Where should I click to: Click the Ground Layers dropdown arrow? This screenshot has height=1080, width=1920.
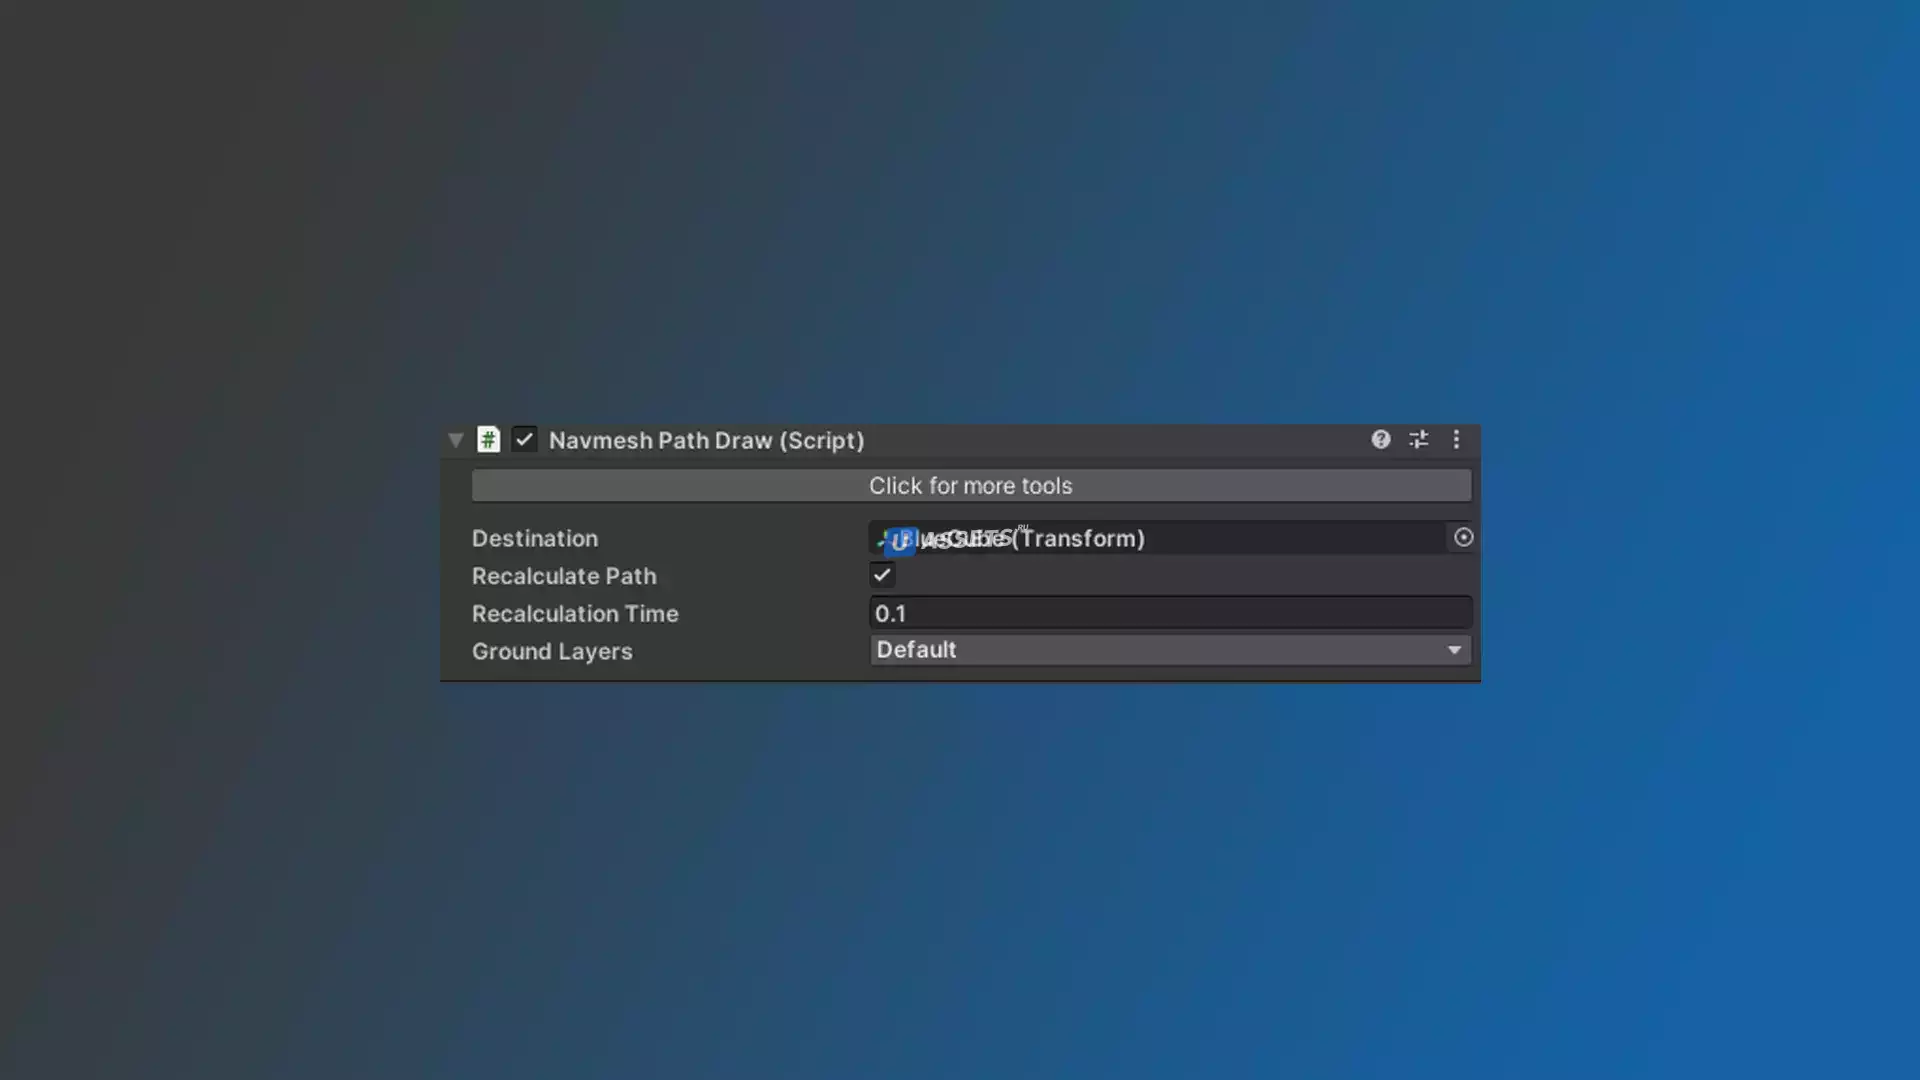[1454, 650]
